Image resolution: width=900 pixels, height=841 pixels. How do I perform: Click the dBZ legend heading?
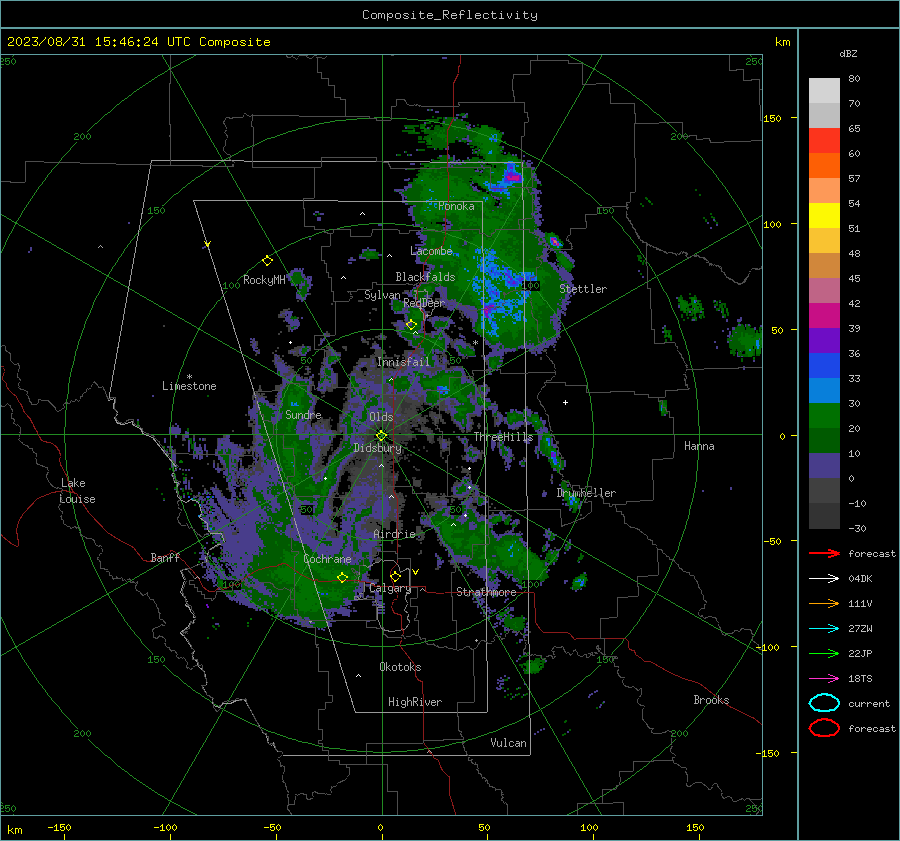click(x=848, y=53)
